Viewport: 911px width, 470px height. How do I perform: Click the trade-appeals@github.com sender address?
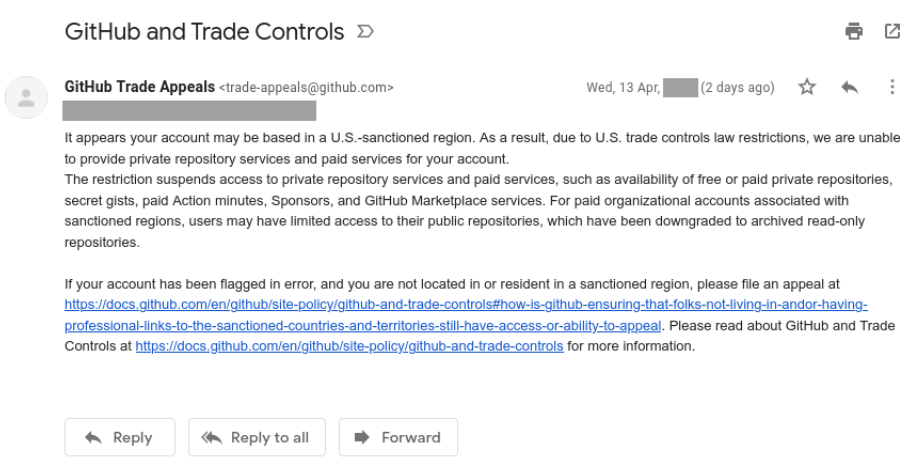coord(306,88)
